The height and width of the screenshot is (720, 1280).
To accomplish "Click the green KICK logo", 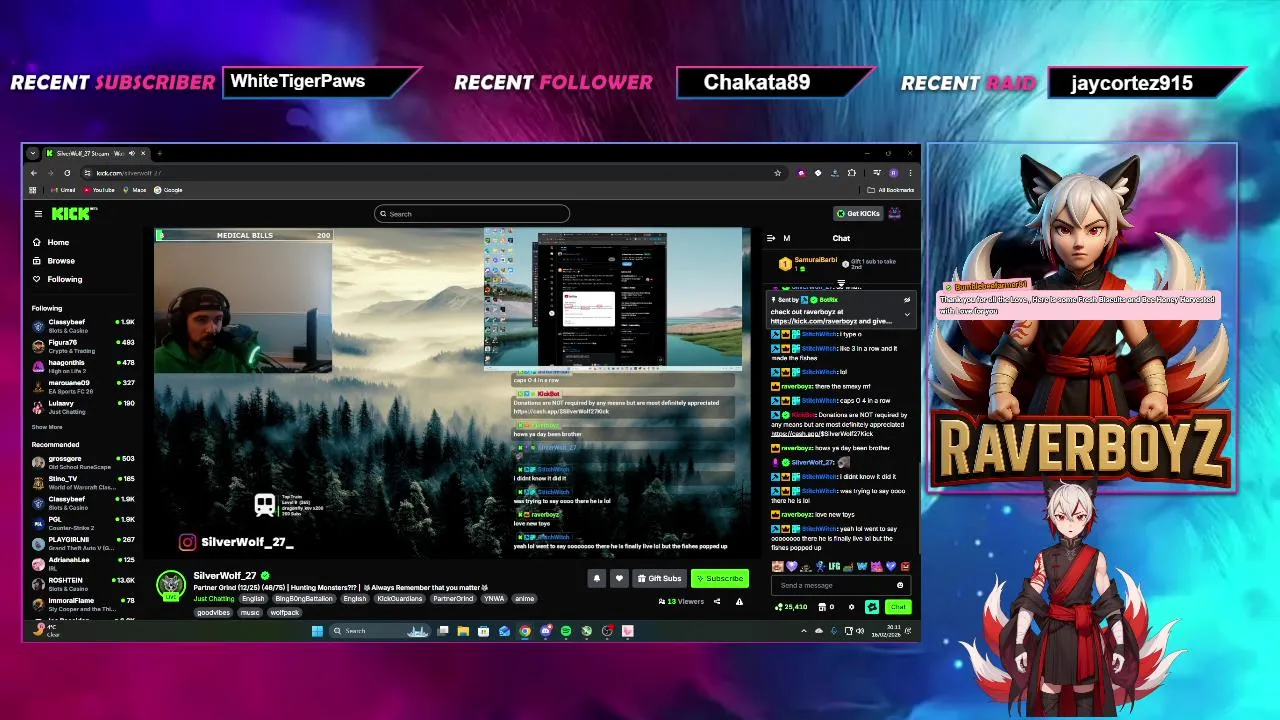I will click(73, 213).
